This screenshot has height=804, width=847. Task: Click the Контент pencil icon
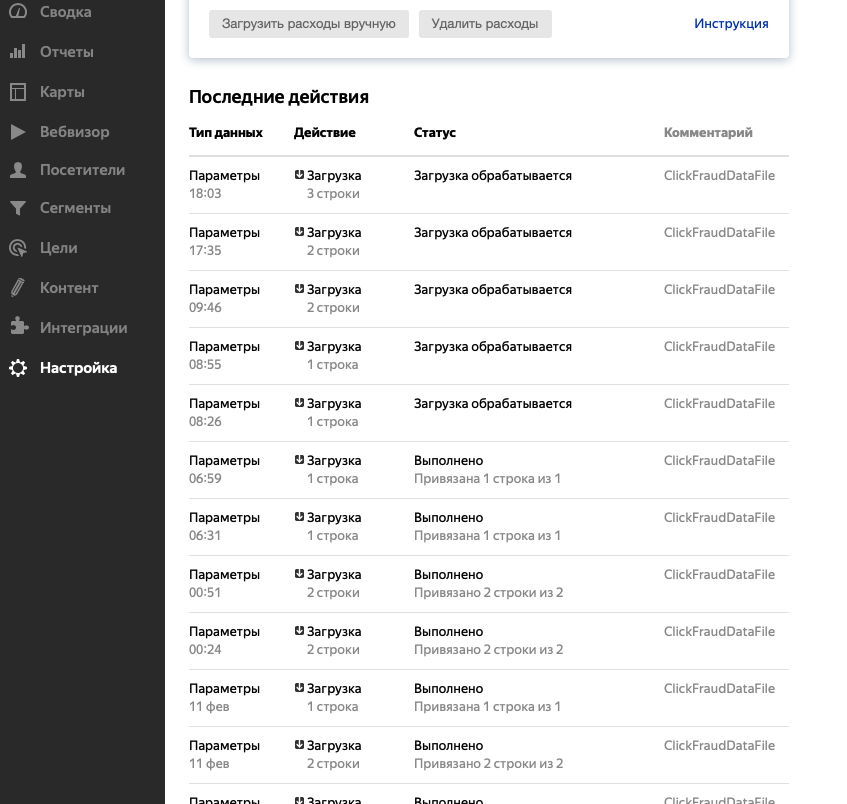tap(18, 288)
